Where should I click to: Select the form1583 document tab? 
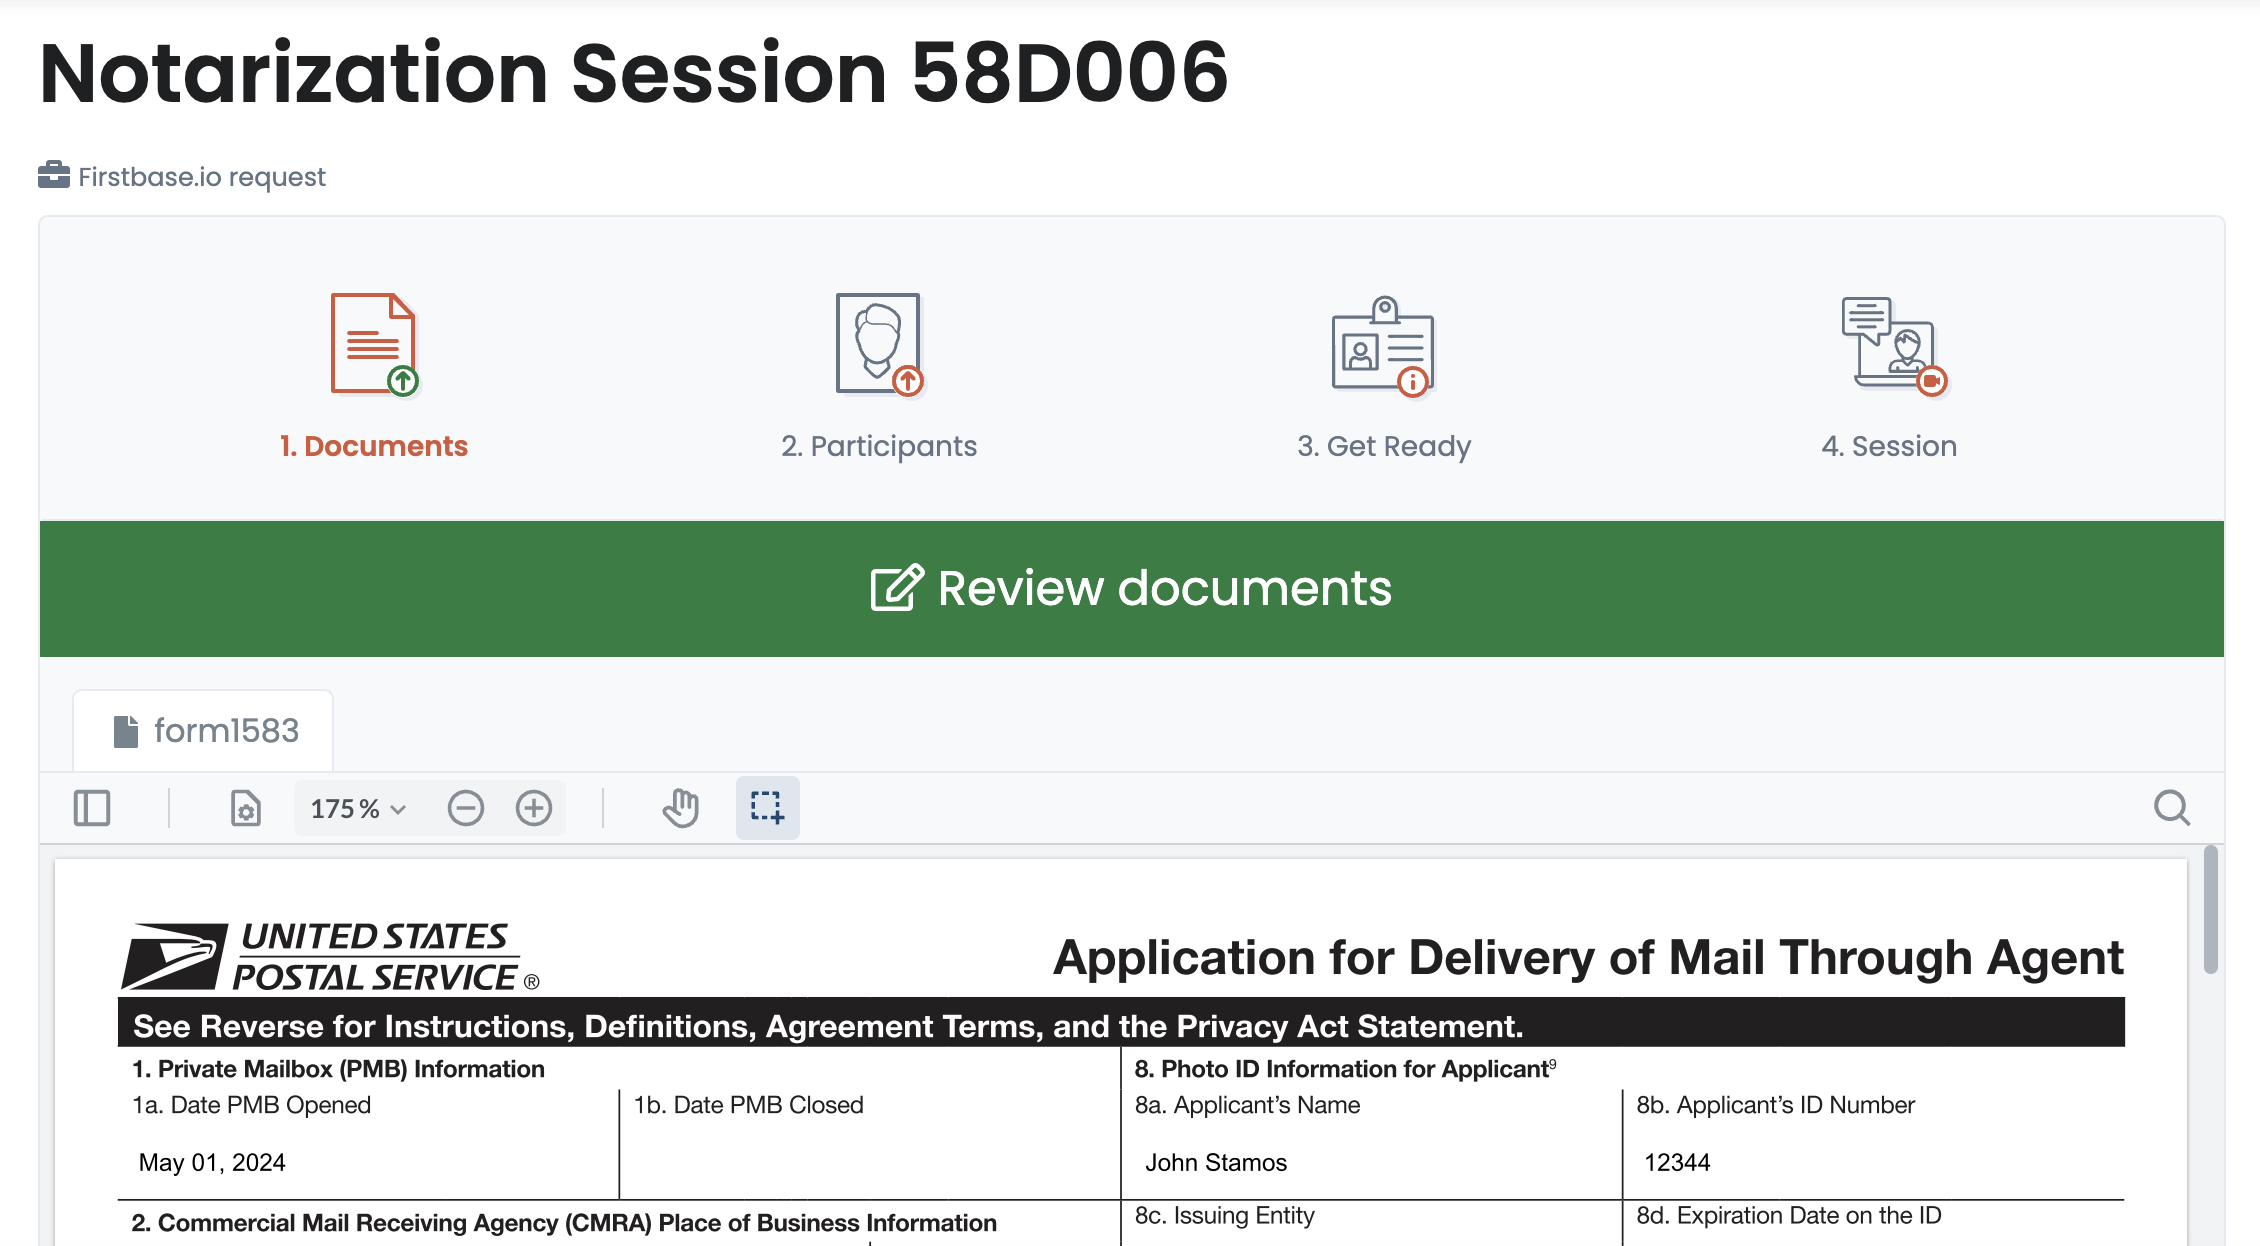[x=203, y=731]
